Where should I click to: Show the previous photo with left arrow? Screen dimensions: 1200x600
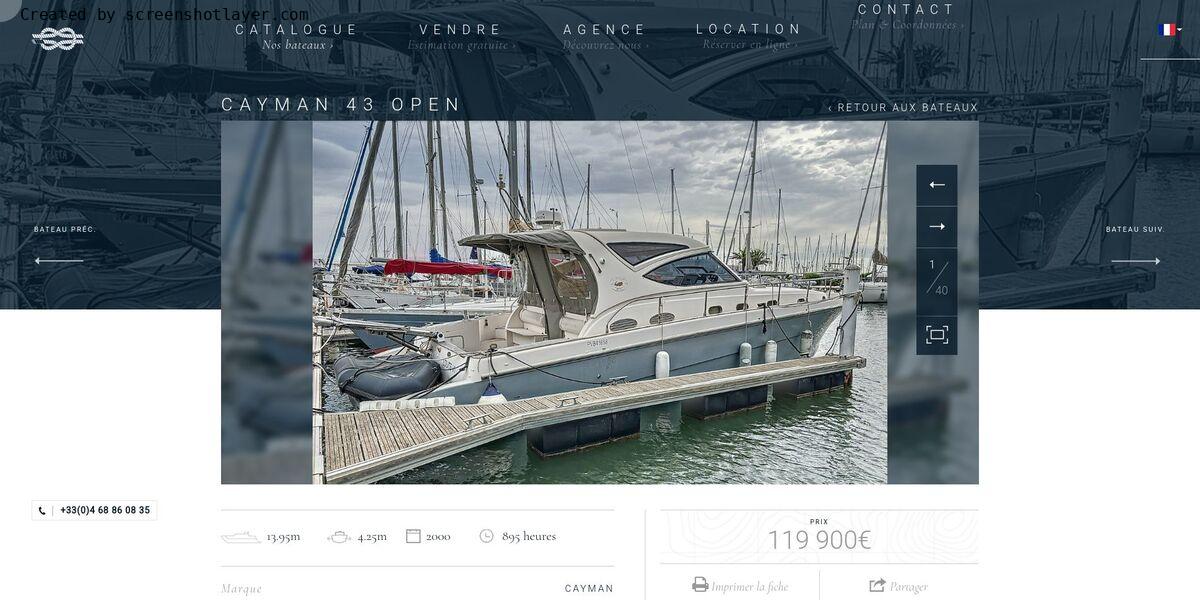(x=937, y=185)
